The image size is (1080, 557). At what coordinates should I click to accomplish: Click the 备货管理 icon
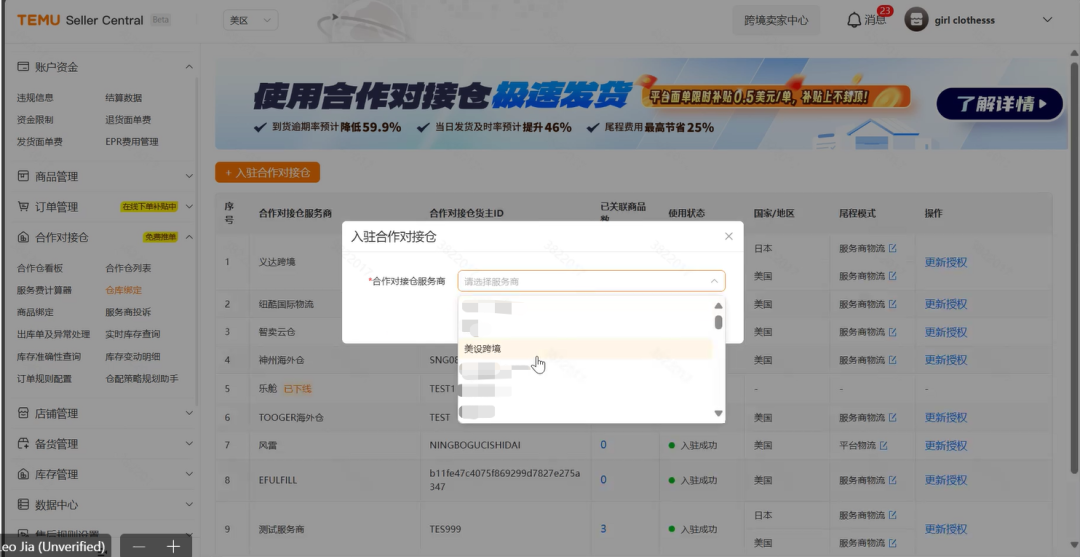point(23,444)
